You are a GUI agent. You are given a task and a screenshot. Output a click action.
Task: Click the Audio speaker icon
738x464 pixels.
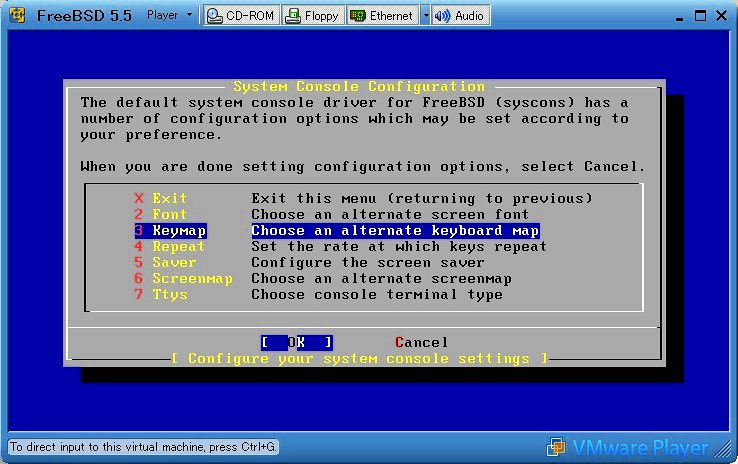click(442, 16)
